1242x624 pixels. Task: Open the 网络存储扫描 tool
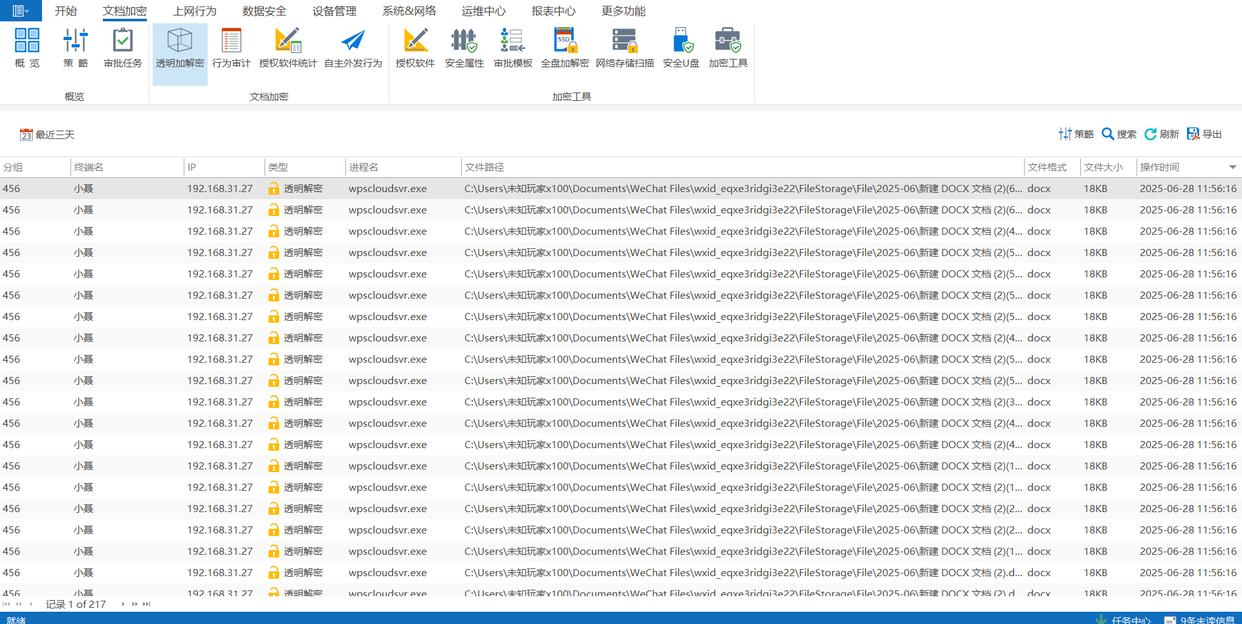625,48
